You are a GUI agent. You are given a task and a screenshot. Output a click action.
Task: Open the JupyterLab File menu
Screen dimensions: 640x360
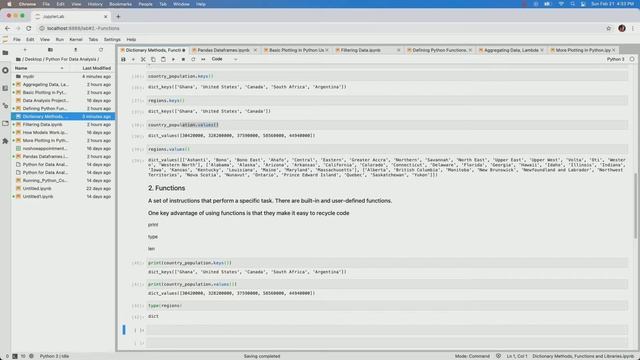17,40
